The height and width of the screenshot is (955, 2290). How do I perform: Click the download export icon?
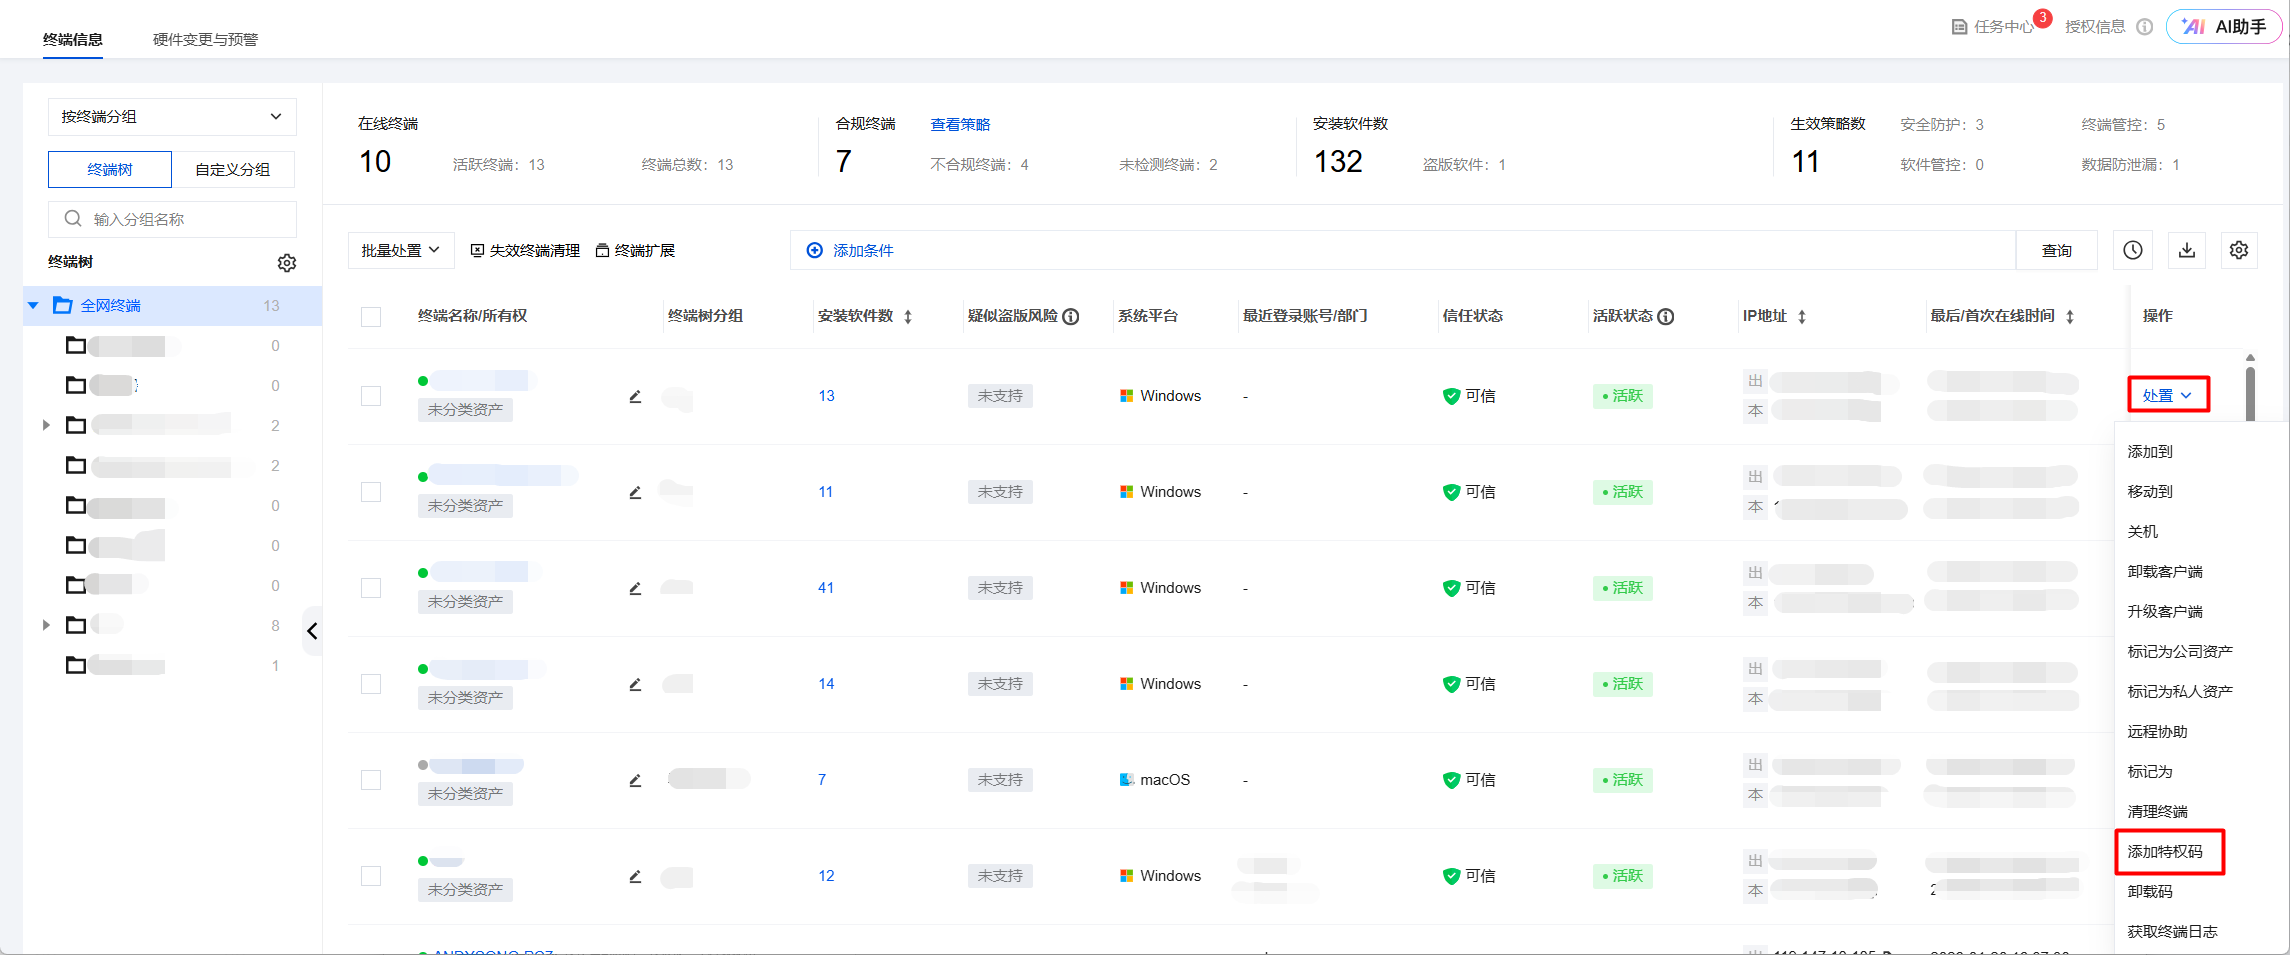2186,250
